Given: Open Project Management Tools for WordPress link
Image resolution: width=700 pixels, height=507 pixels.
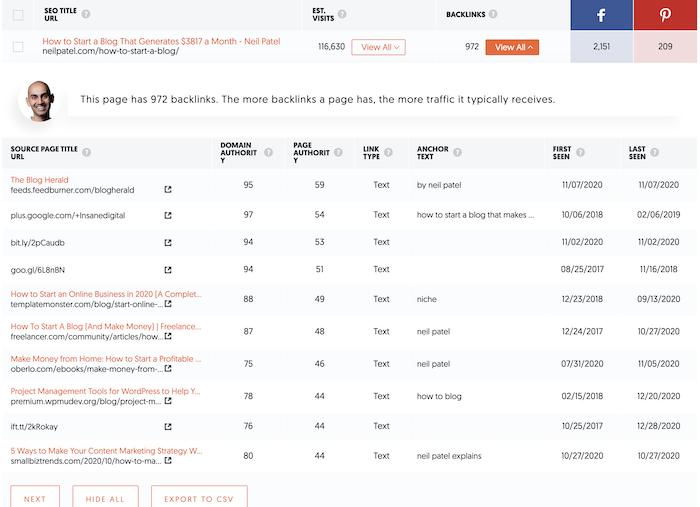Looking at the screenshot, I should click(105, 391).
